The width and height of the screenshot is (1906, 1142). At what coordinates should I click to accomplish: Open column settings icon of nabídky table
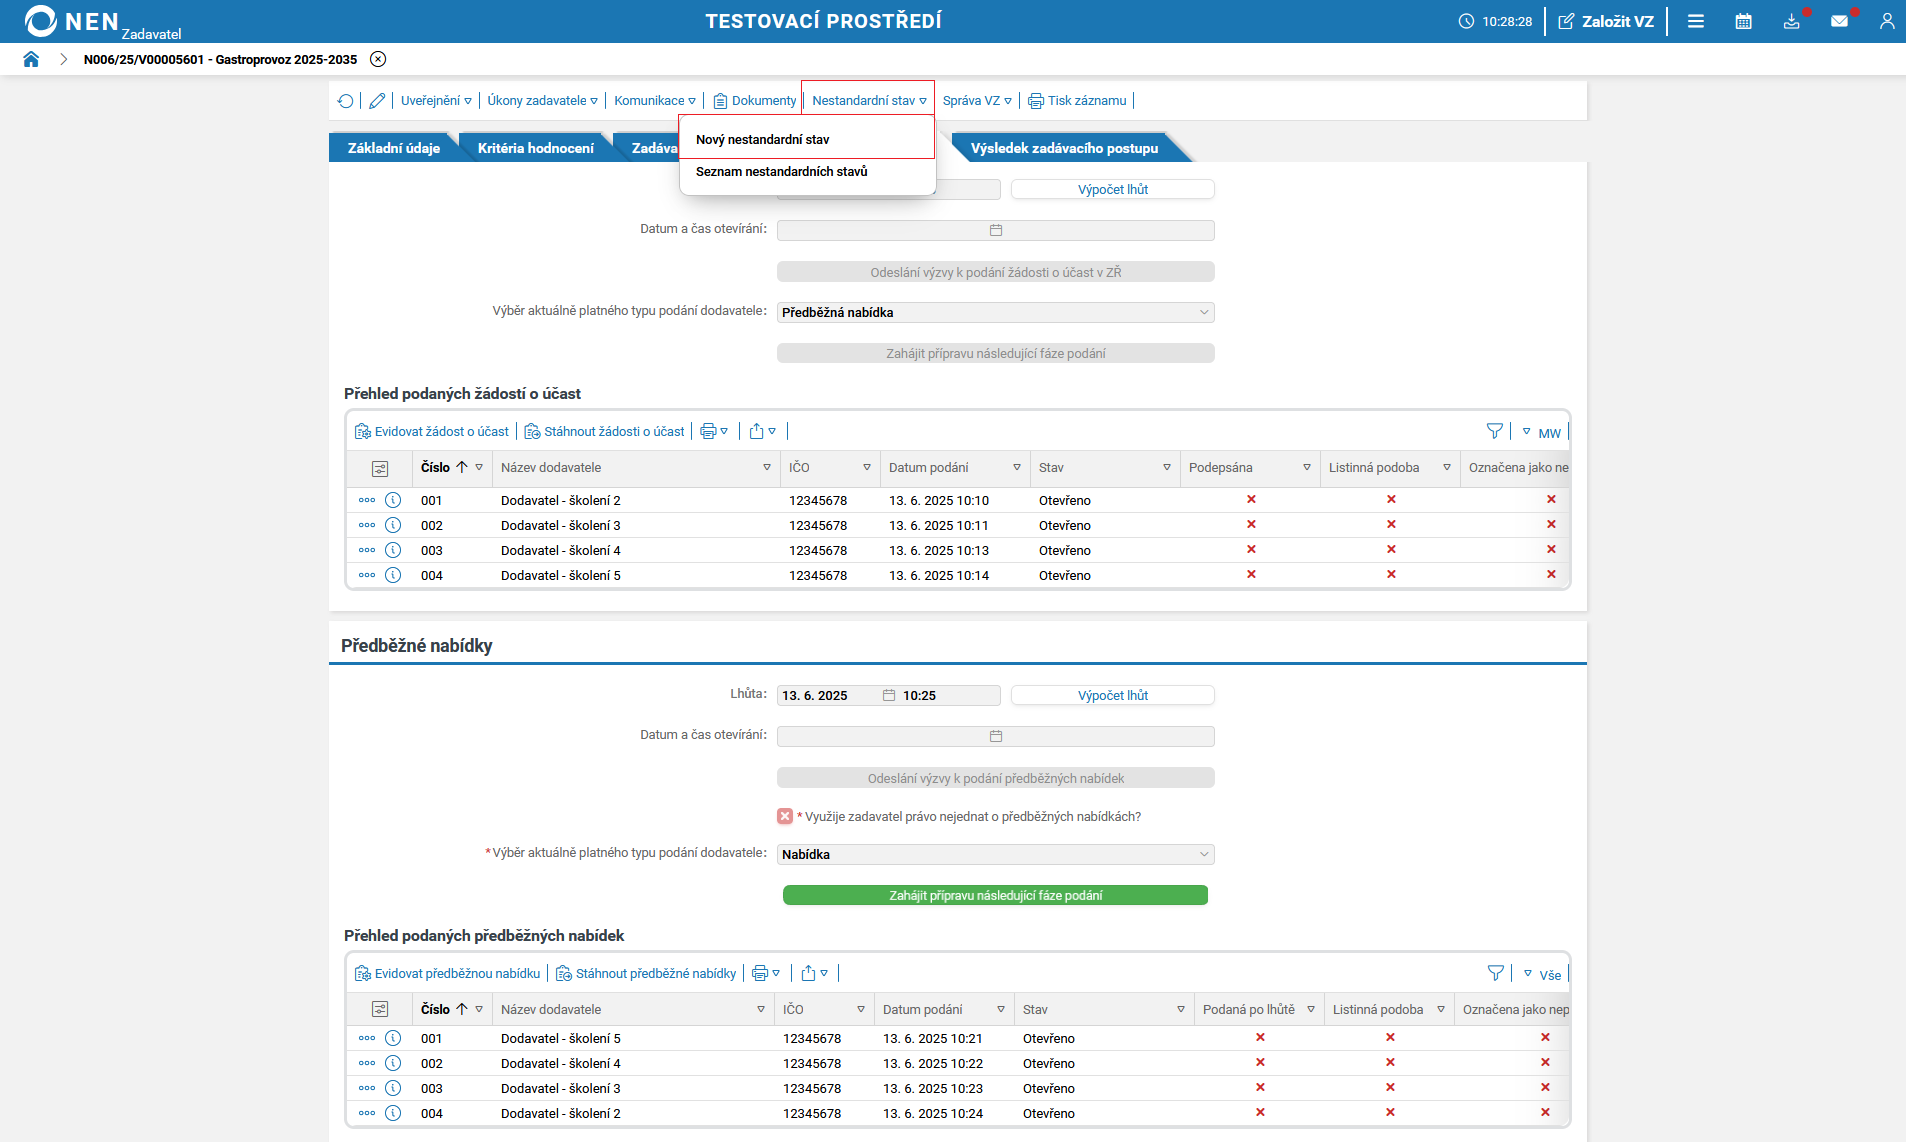coord(380,1010)
